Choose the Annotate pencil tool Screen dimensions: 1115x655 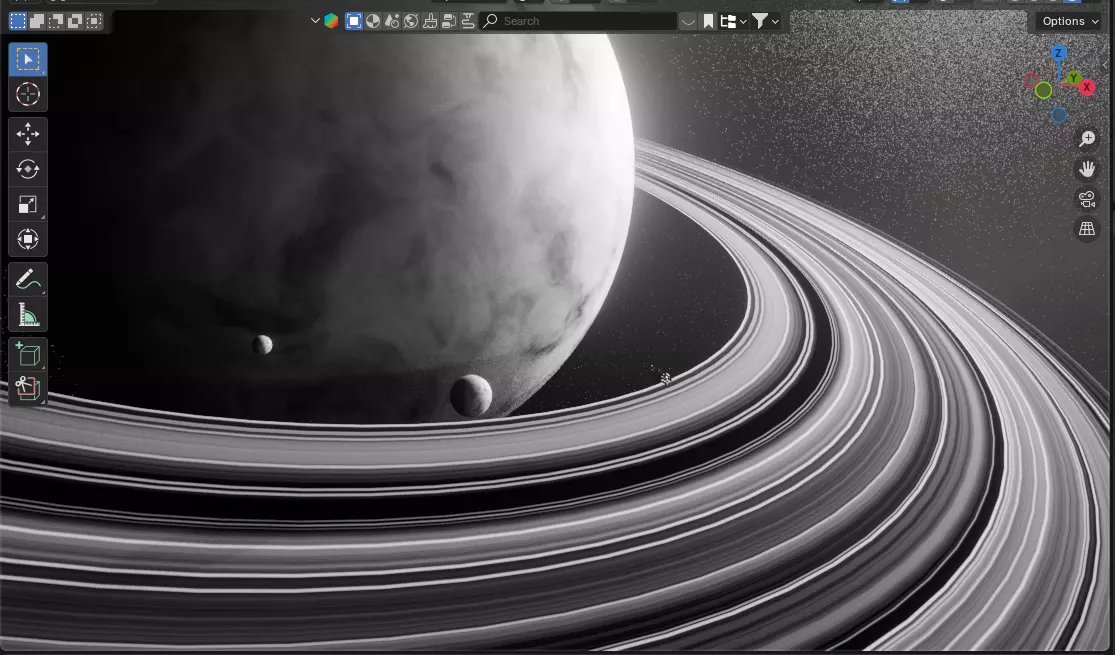(28, 279)
